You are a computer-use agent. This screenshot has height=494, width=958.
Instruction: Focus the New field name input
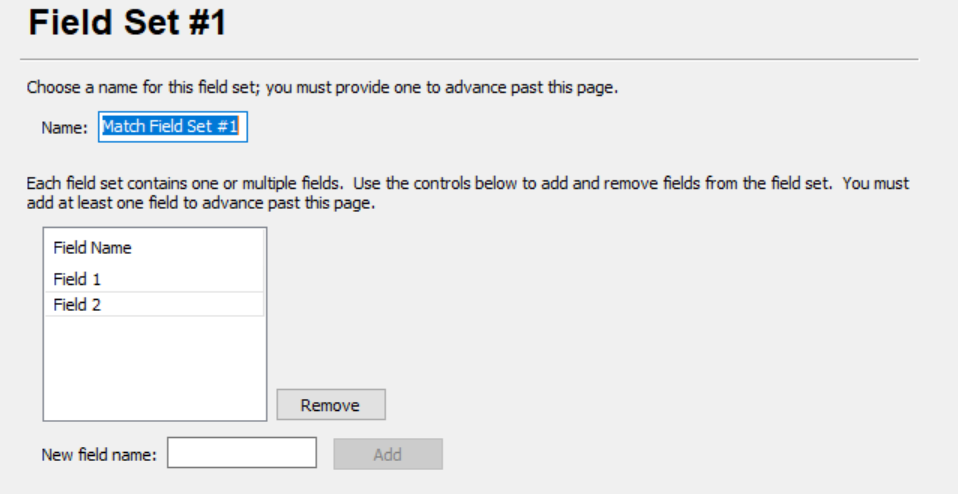242,453
